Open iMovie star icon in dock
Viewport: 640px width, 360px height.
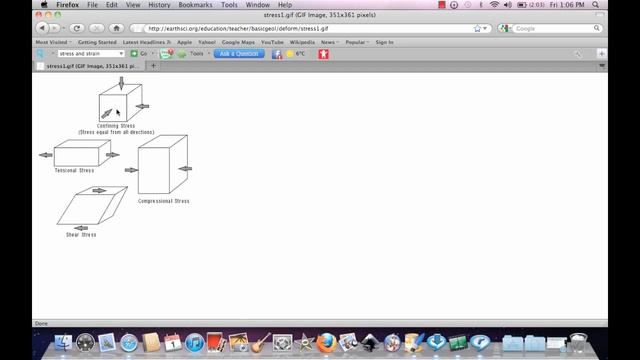point(304,343)
